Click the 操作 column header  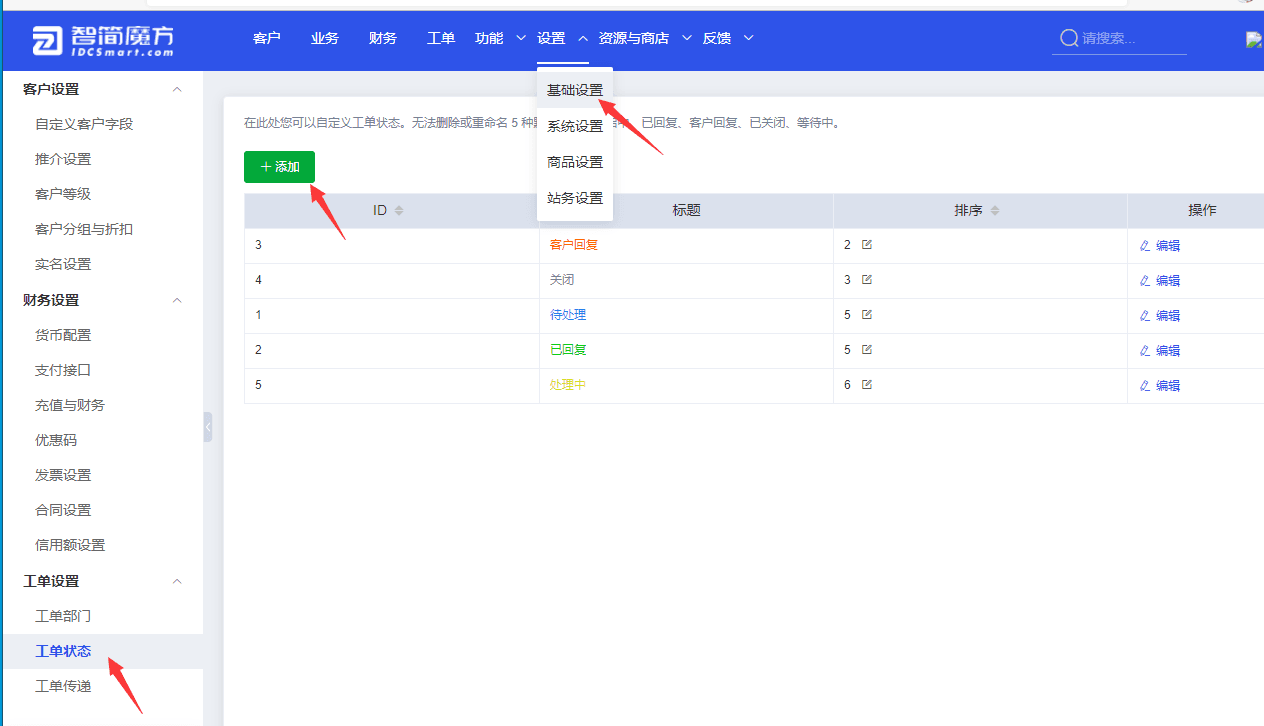pos(1202,210)
